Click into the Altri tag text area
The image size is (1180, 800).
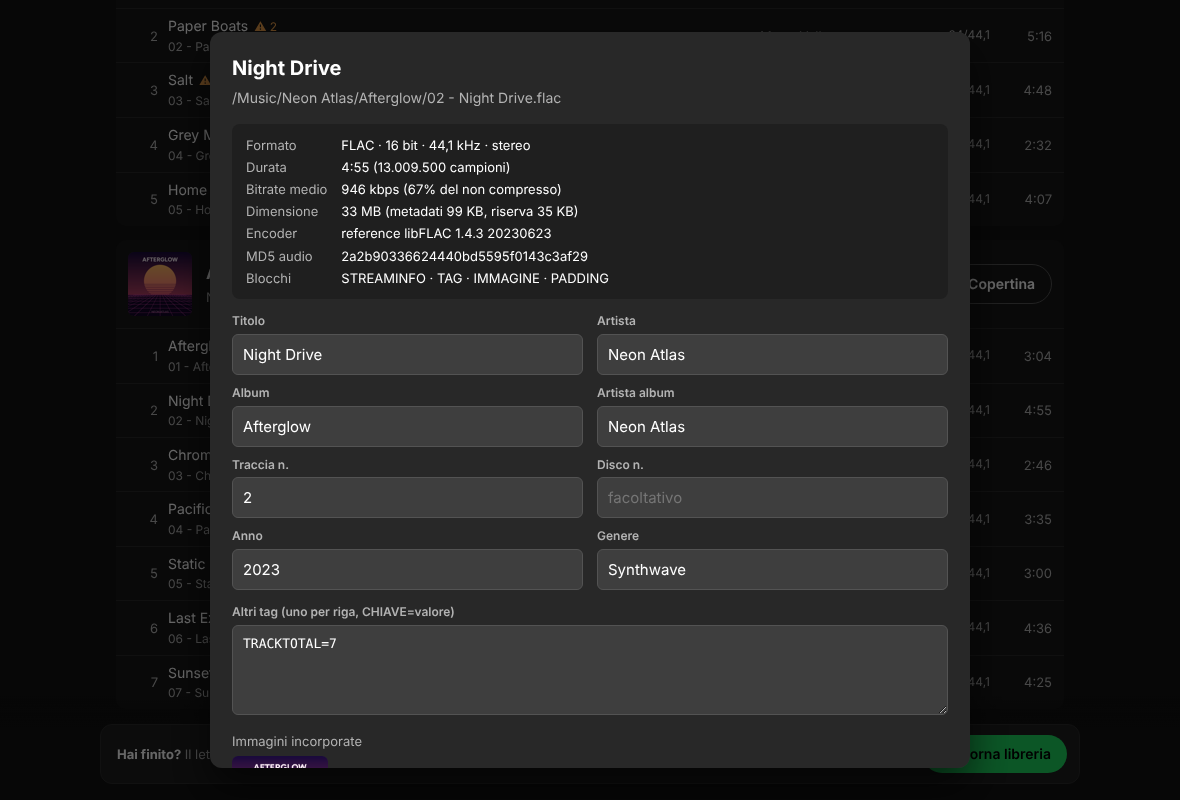(x=590, y=670)
